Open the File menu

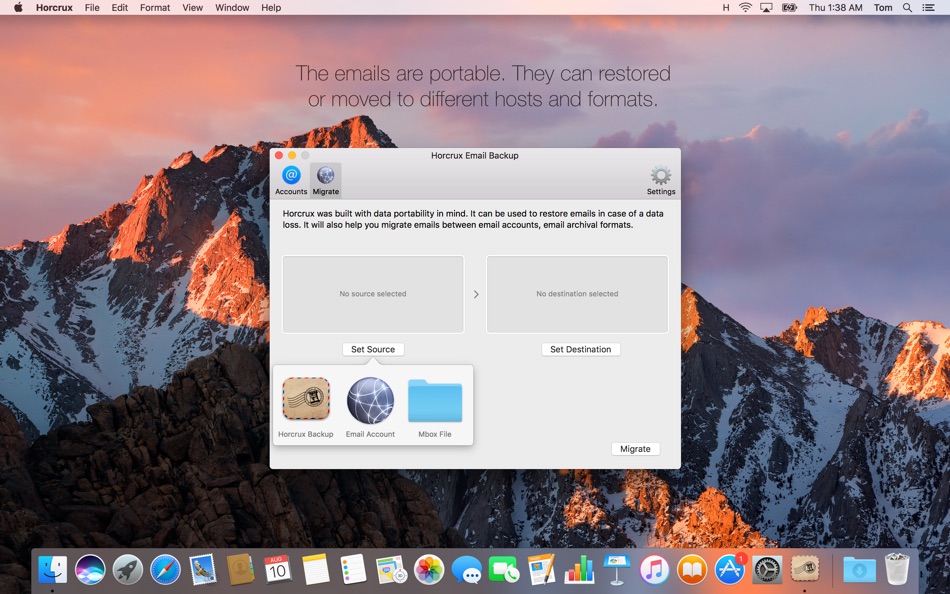(92, 8)
